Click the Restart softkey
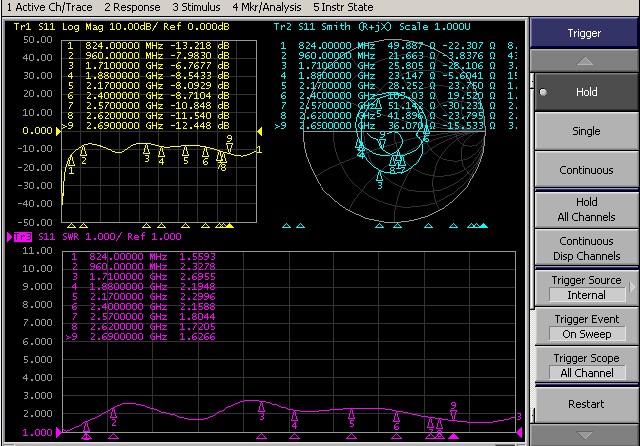 (586, 404)
